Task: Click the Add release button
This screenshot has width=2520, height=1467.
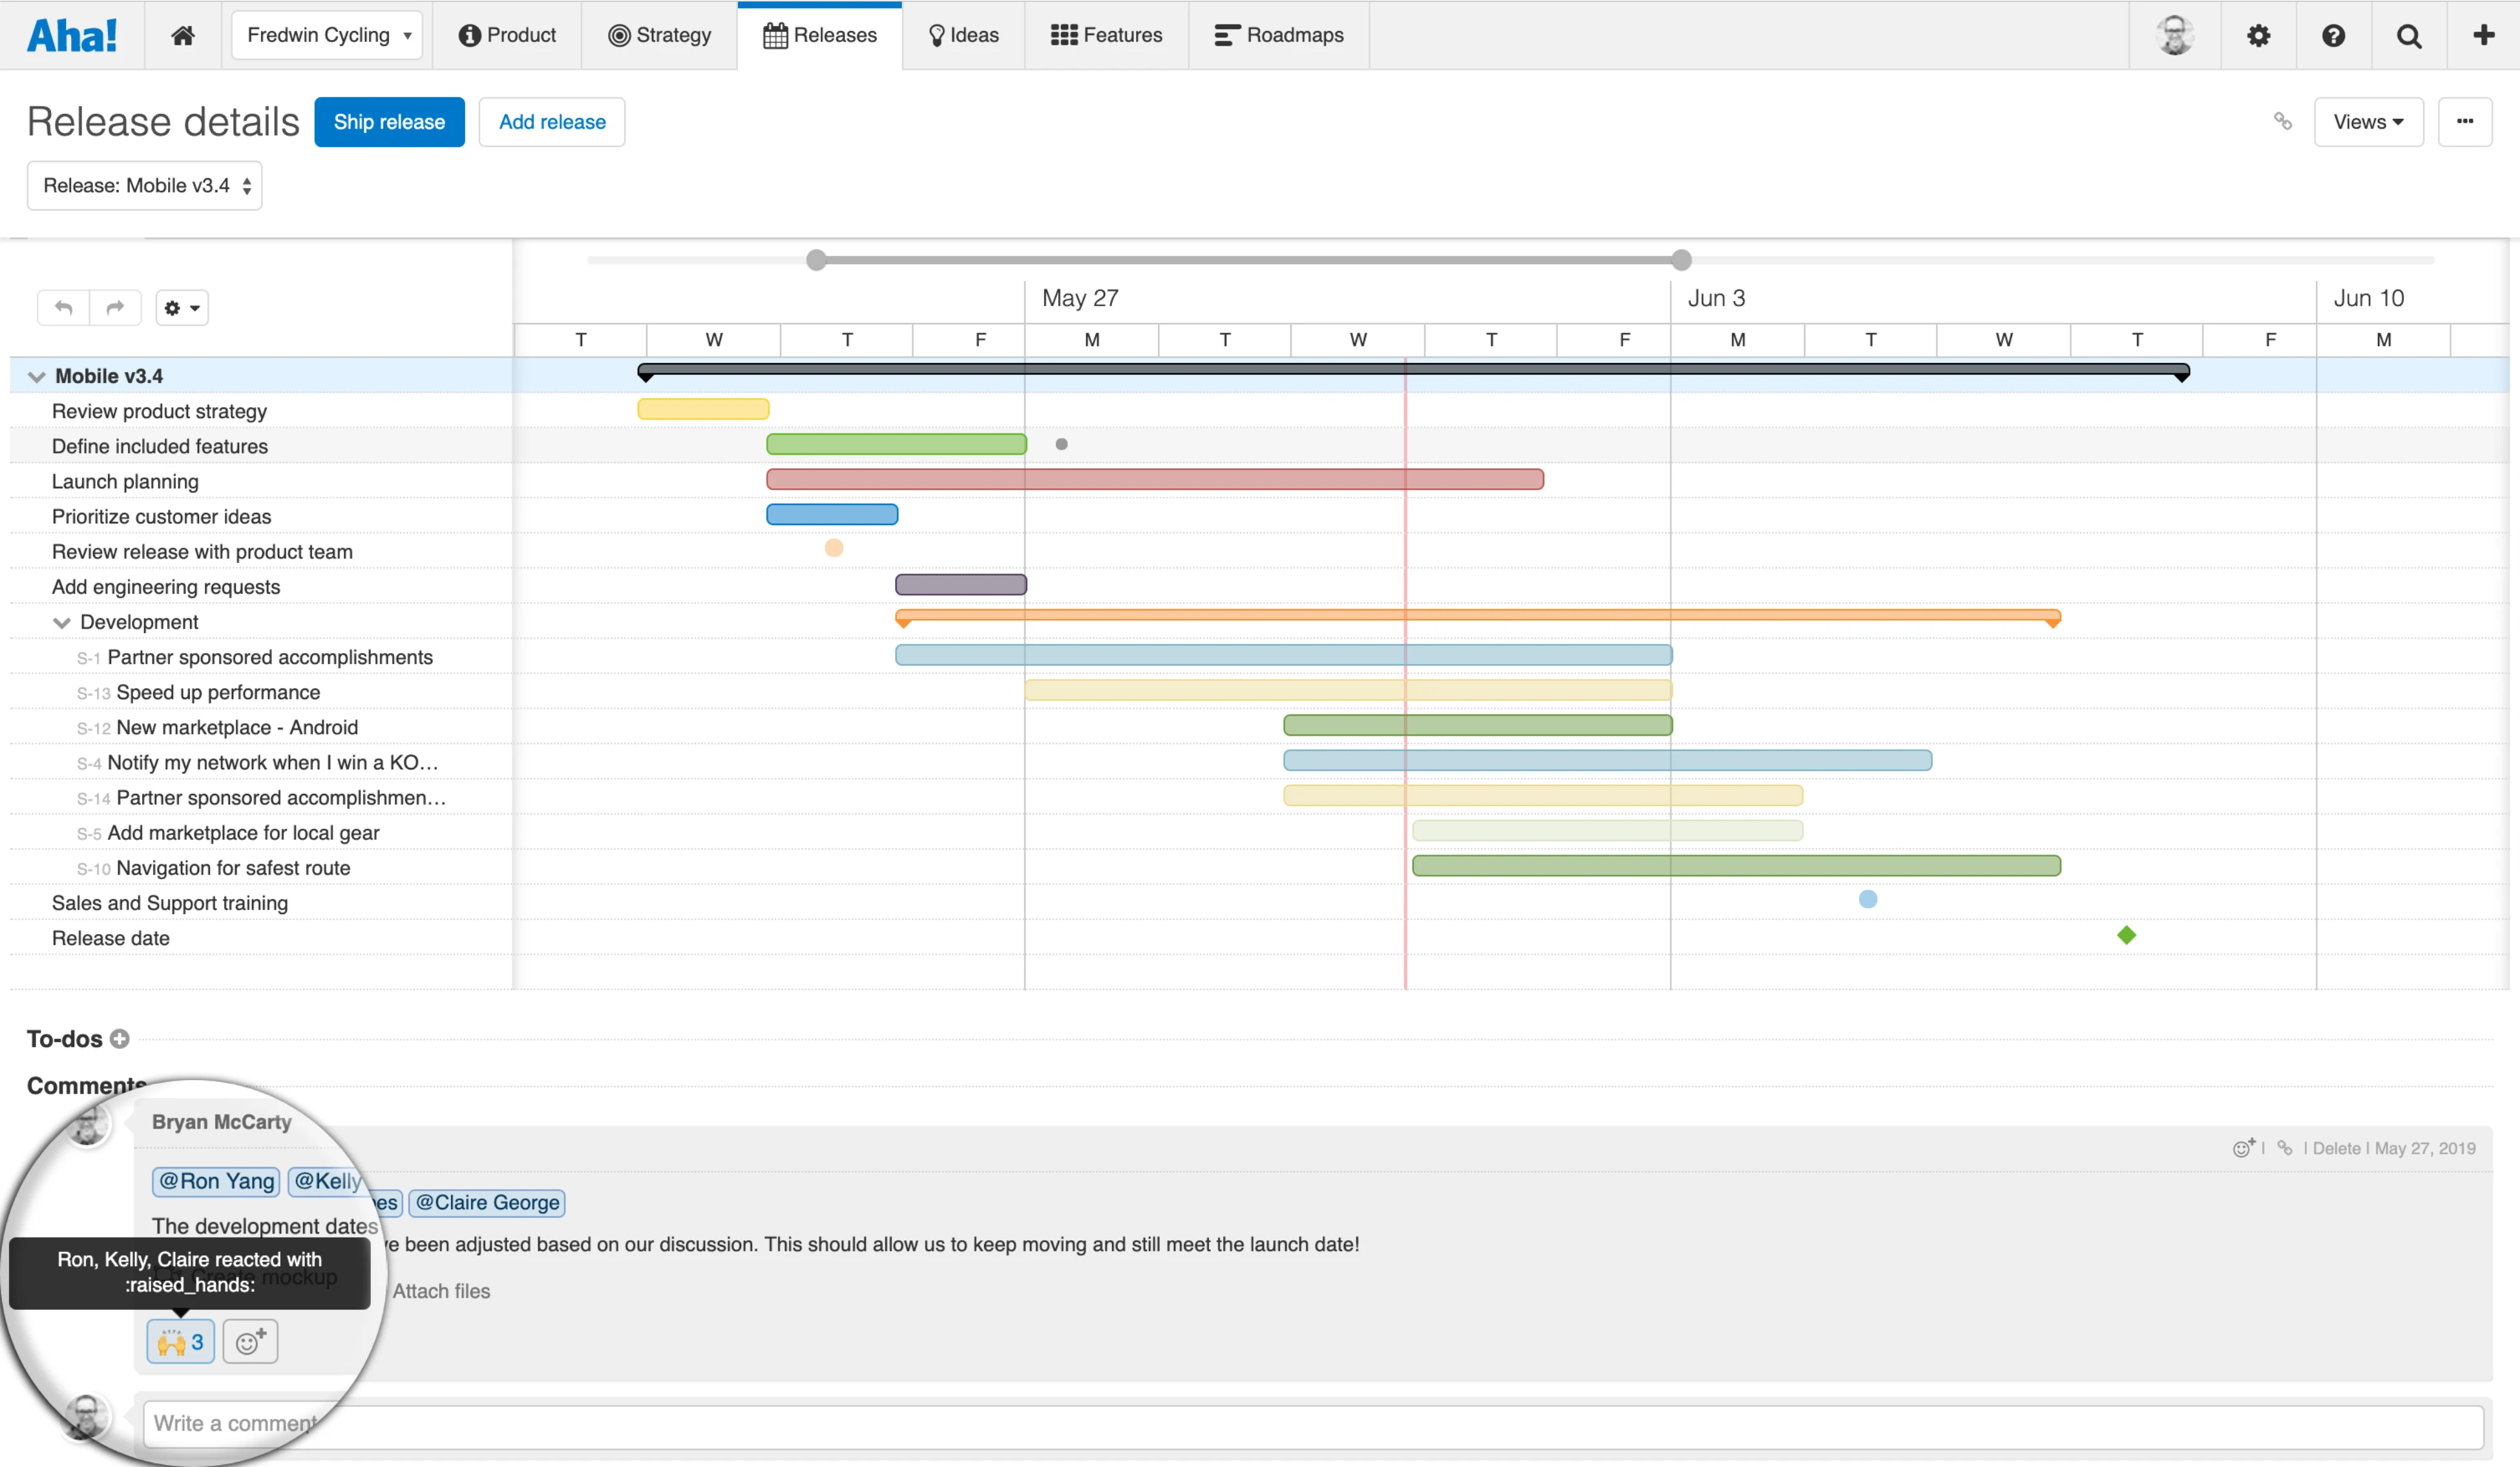Action: (x=552, y=122)
